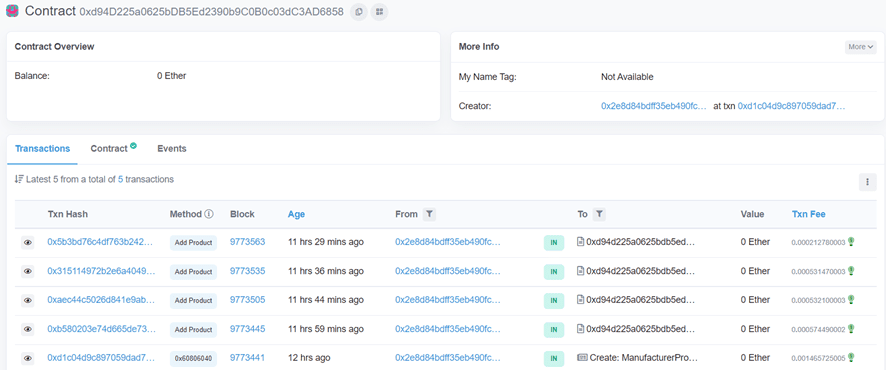The width and height of the screenshot is (886, 370).
Task: Switch to the Transactions tab
Action: 42,149
